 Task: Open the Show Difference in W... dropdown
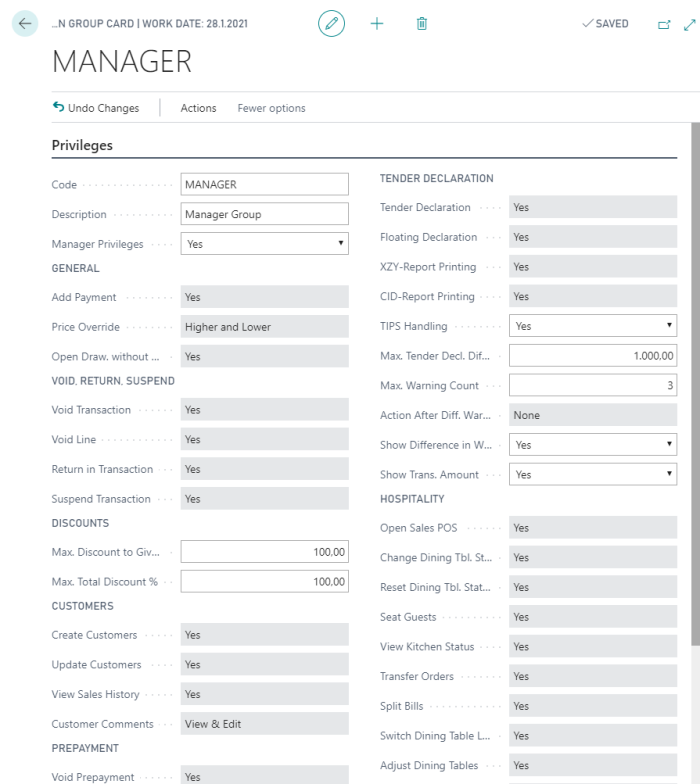(593, 444)
